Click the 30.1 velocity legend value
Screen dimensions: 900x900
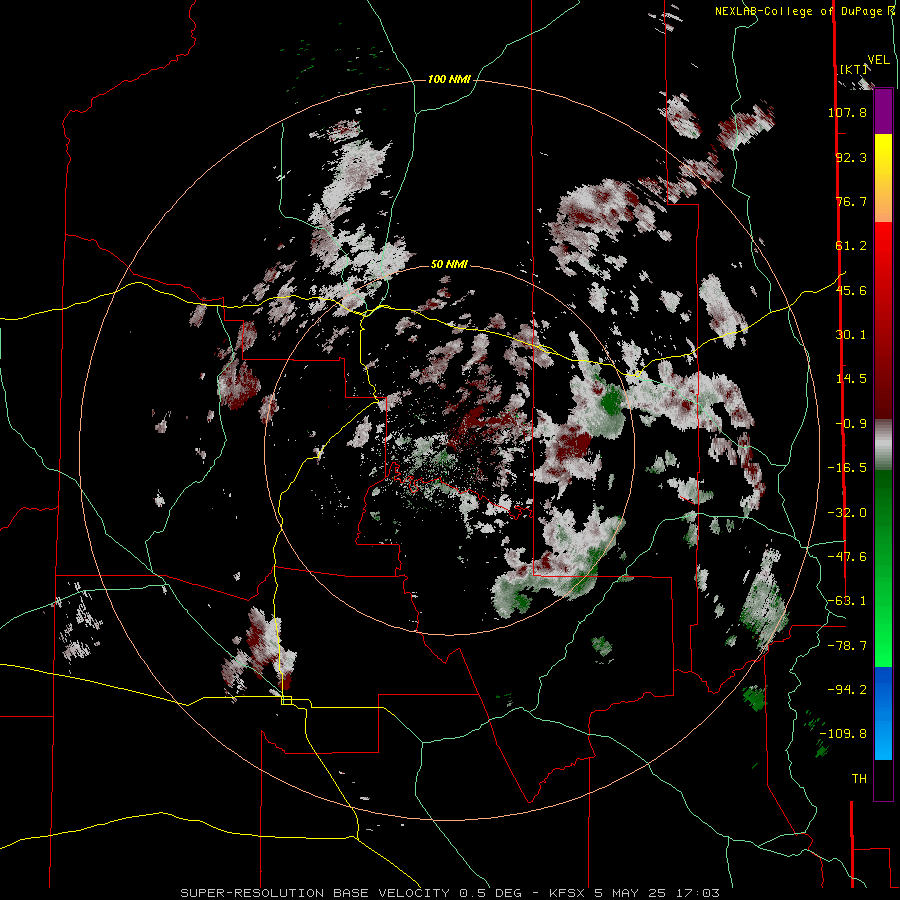pos(851,335)
